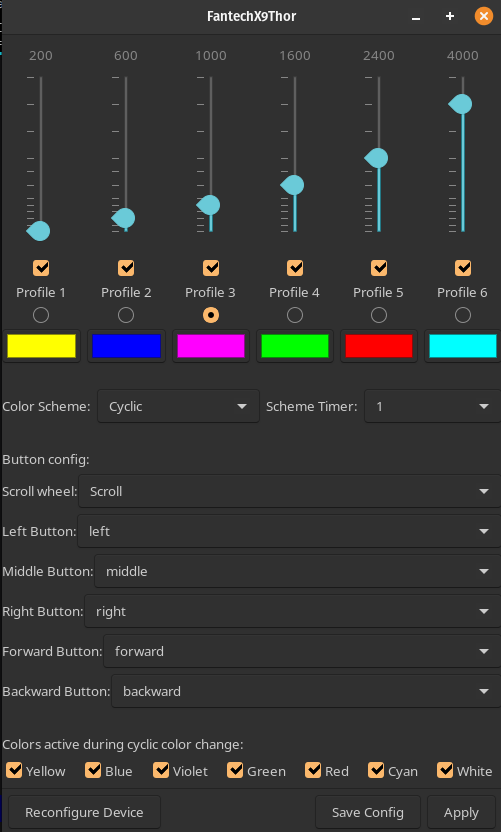
Task: Uncheck White in cyclic colors
Action: tap(445, 770)
